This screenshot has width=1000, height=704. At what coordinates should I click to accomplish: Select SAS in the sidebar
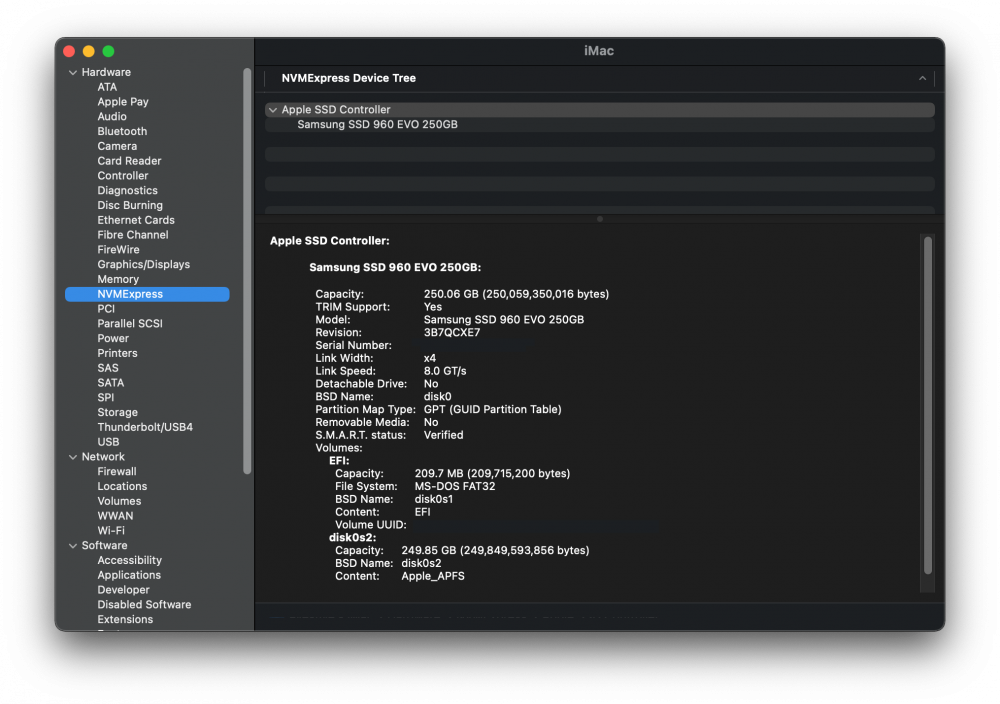click(x=108, y=368)
